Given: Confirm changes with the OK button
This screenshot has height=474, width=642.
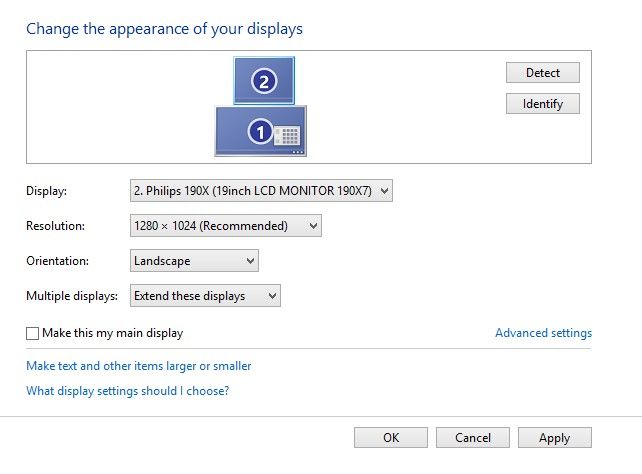Looking at the screenshot, I should (391, 438).
